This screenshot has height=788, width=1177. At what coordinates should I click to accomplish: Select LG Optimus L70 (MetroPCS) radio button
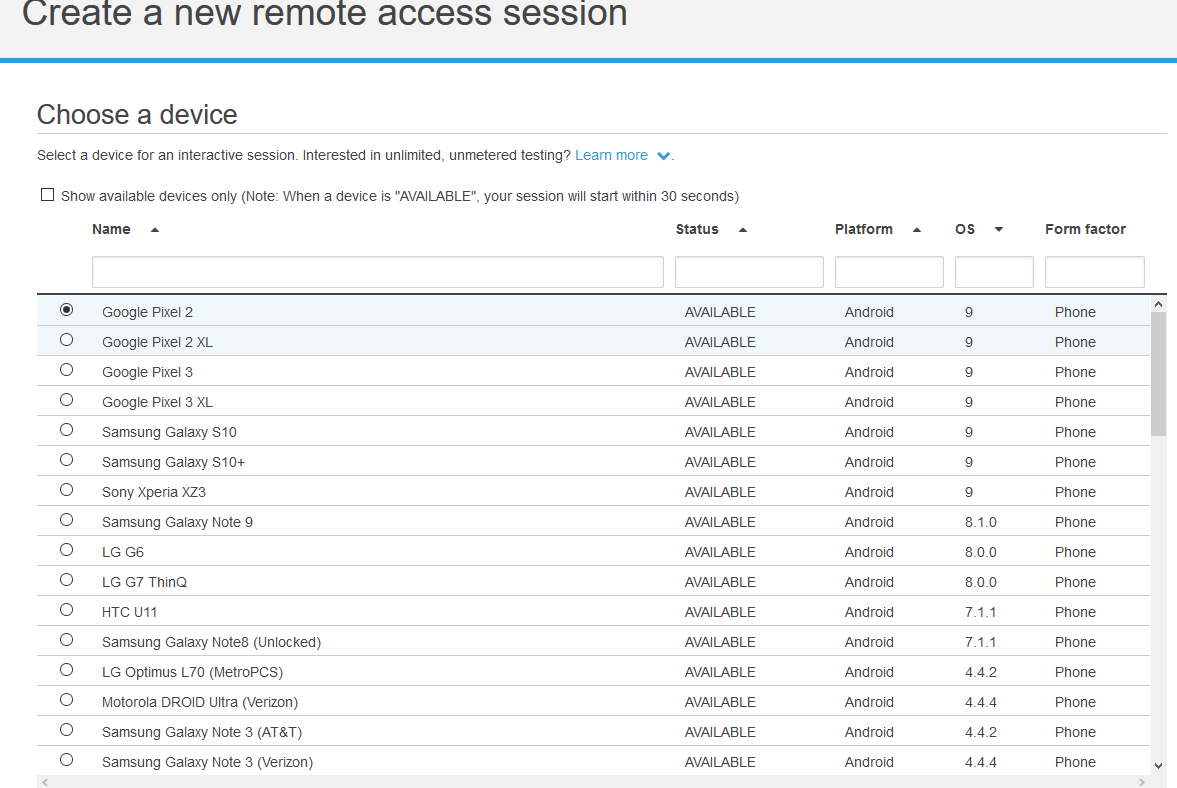(67, 670)
